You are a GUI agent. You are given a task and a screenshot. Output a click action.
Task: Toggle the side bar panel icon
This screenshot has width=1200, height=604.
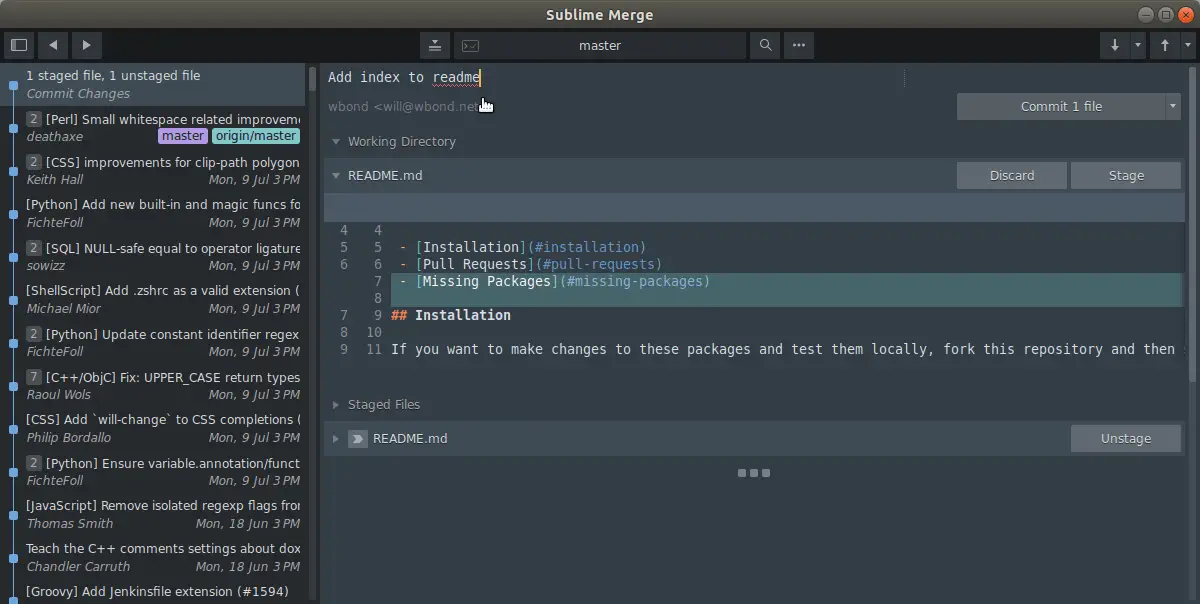point(19,45)
